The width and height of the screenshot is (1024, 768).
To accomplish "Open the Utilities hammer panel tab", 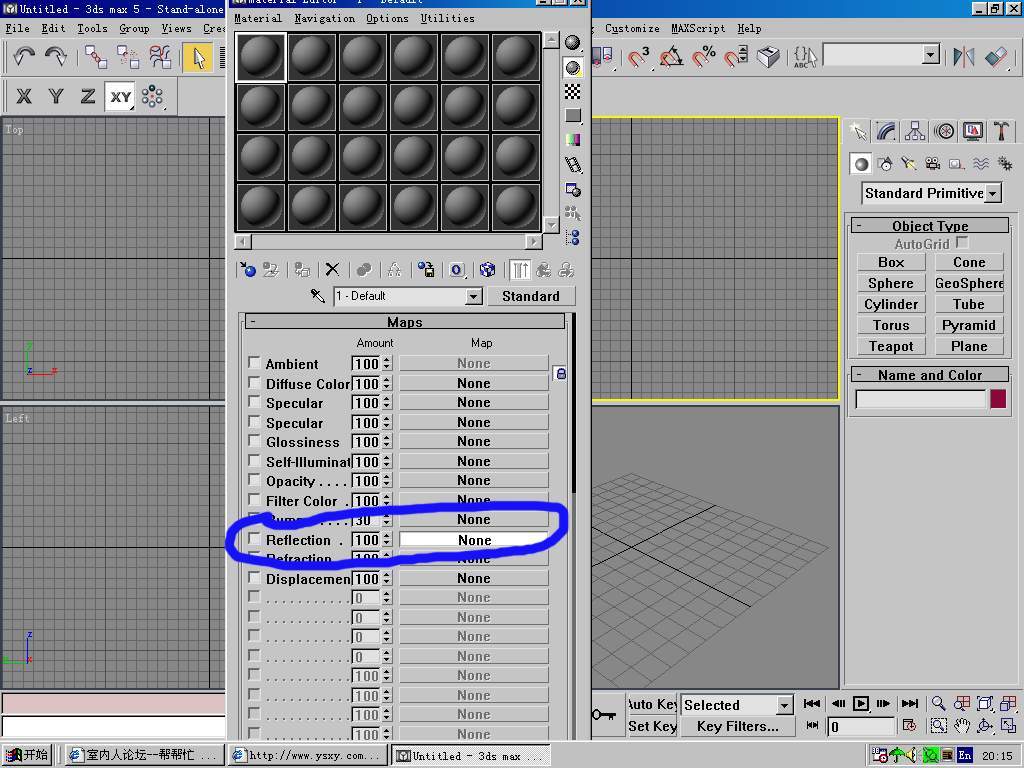I will pyautogui.click(x=1001, y=131).
